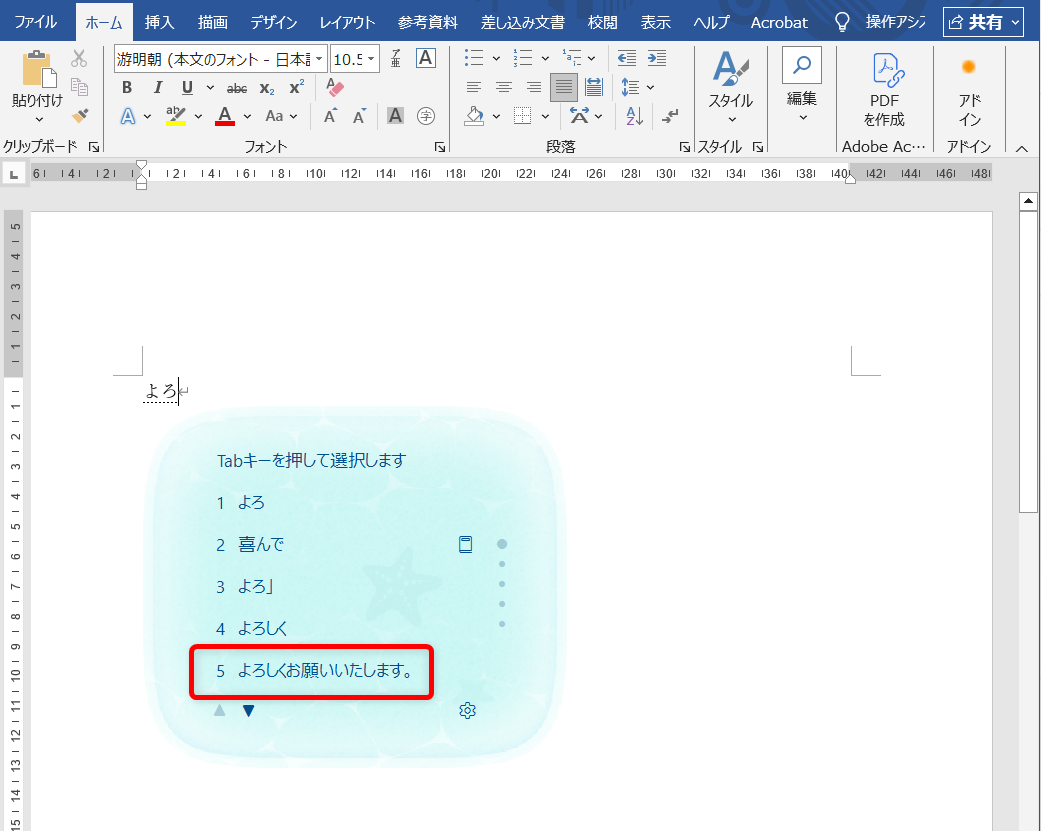The width and height of the screenshot is (1041, 831).
Task: Expand the Paragraph (段落) dialog launcher
Action: [x=684, y=147]
